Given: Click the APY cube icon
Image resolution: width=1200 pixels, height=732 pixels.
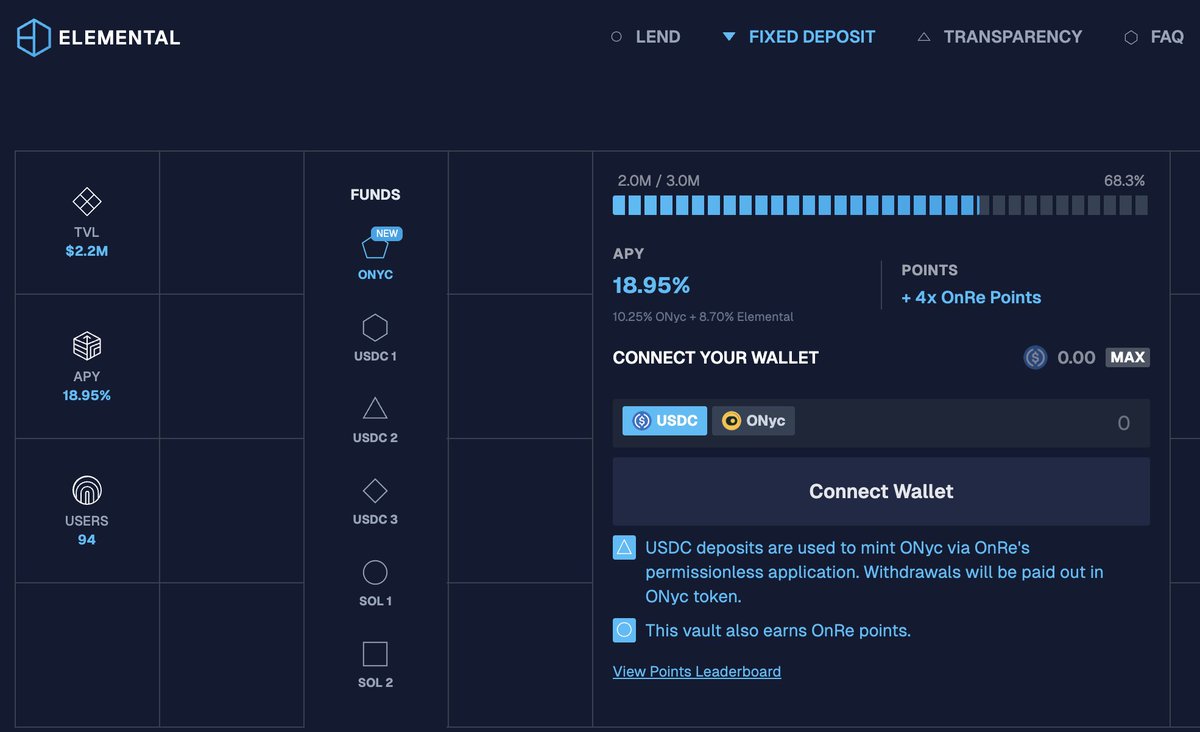Looking at the screenshot, I should coord(87,346).
